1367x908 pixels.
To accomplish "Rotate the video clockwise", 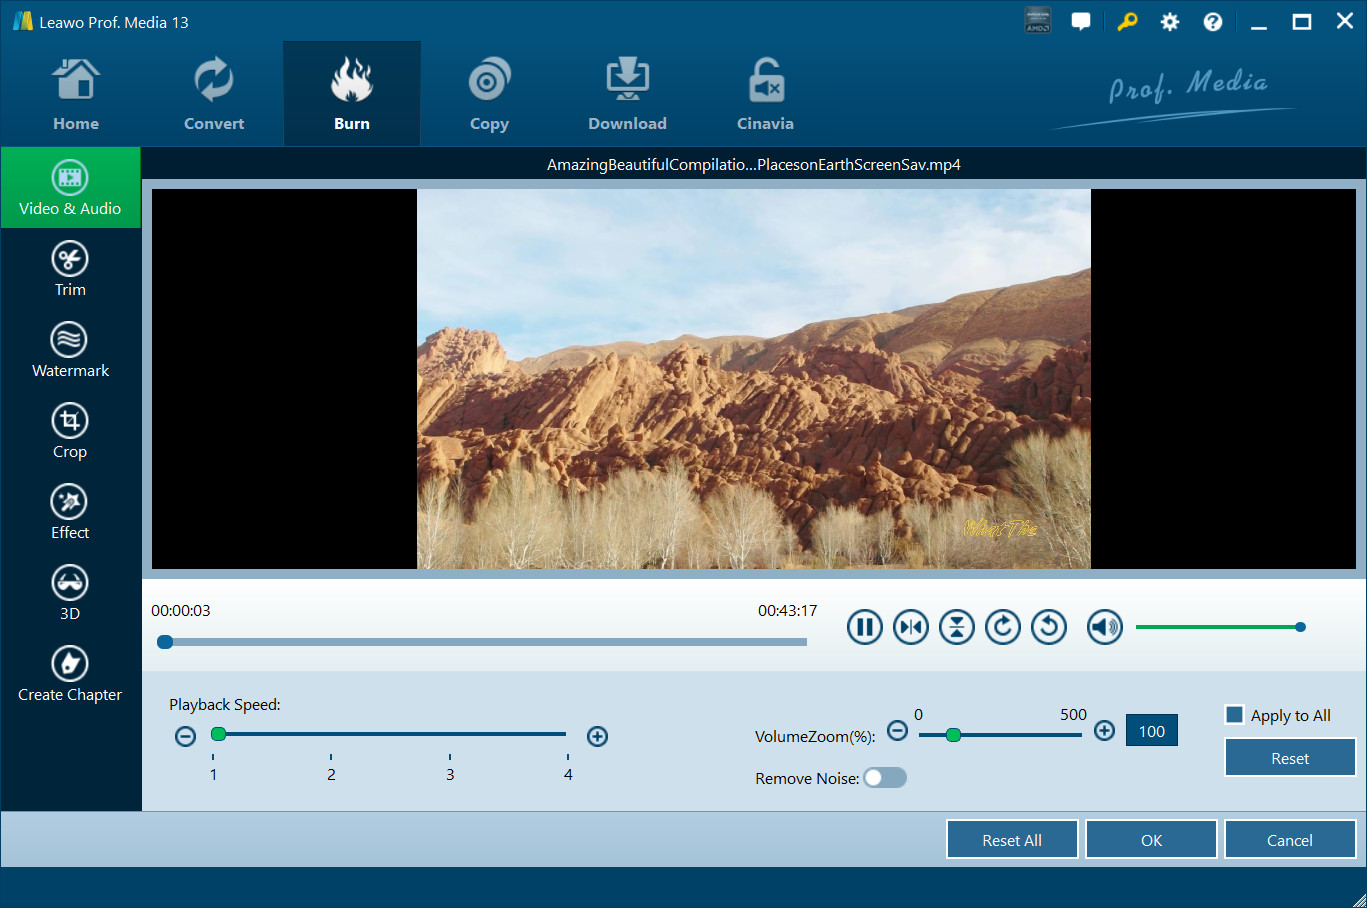I will point(1002,626).
